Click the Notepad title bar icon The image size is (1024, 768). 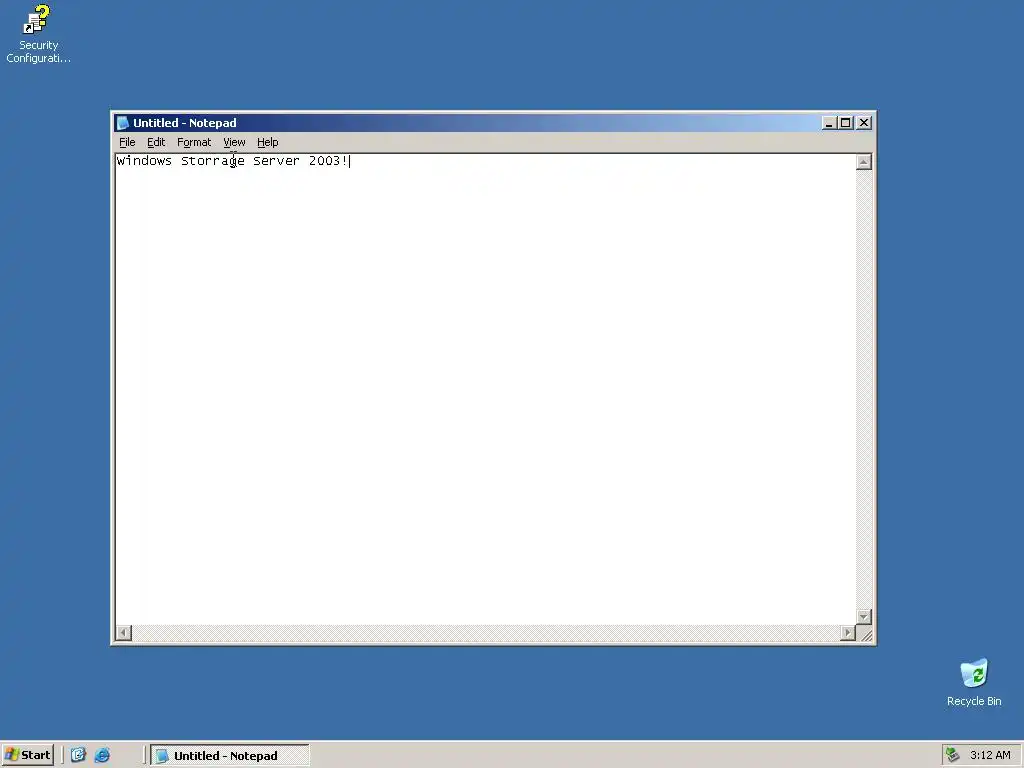(122, 123)
